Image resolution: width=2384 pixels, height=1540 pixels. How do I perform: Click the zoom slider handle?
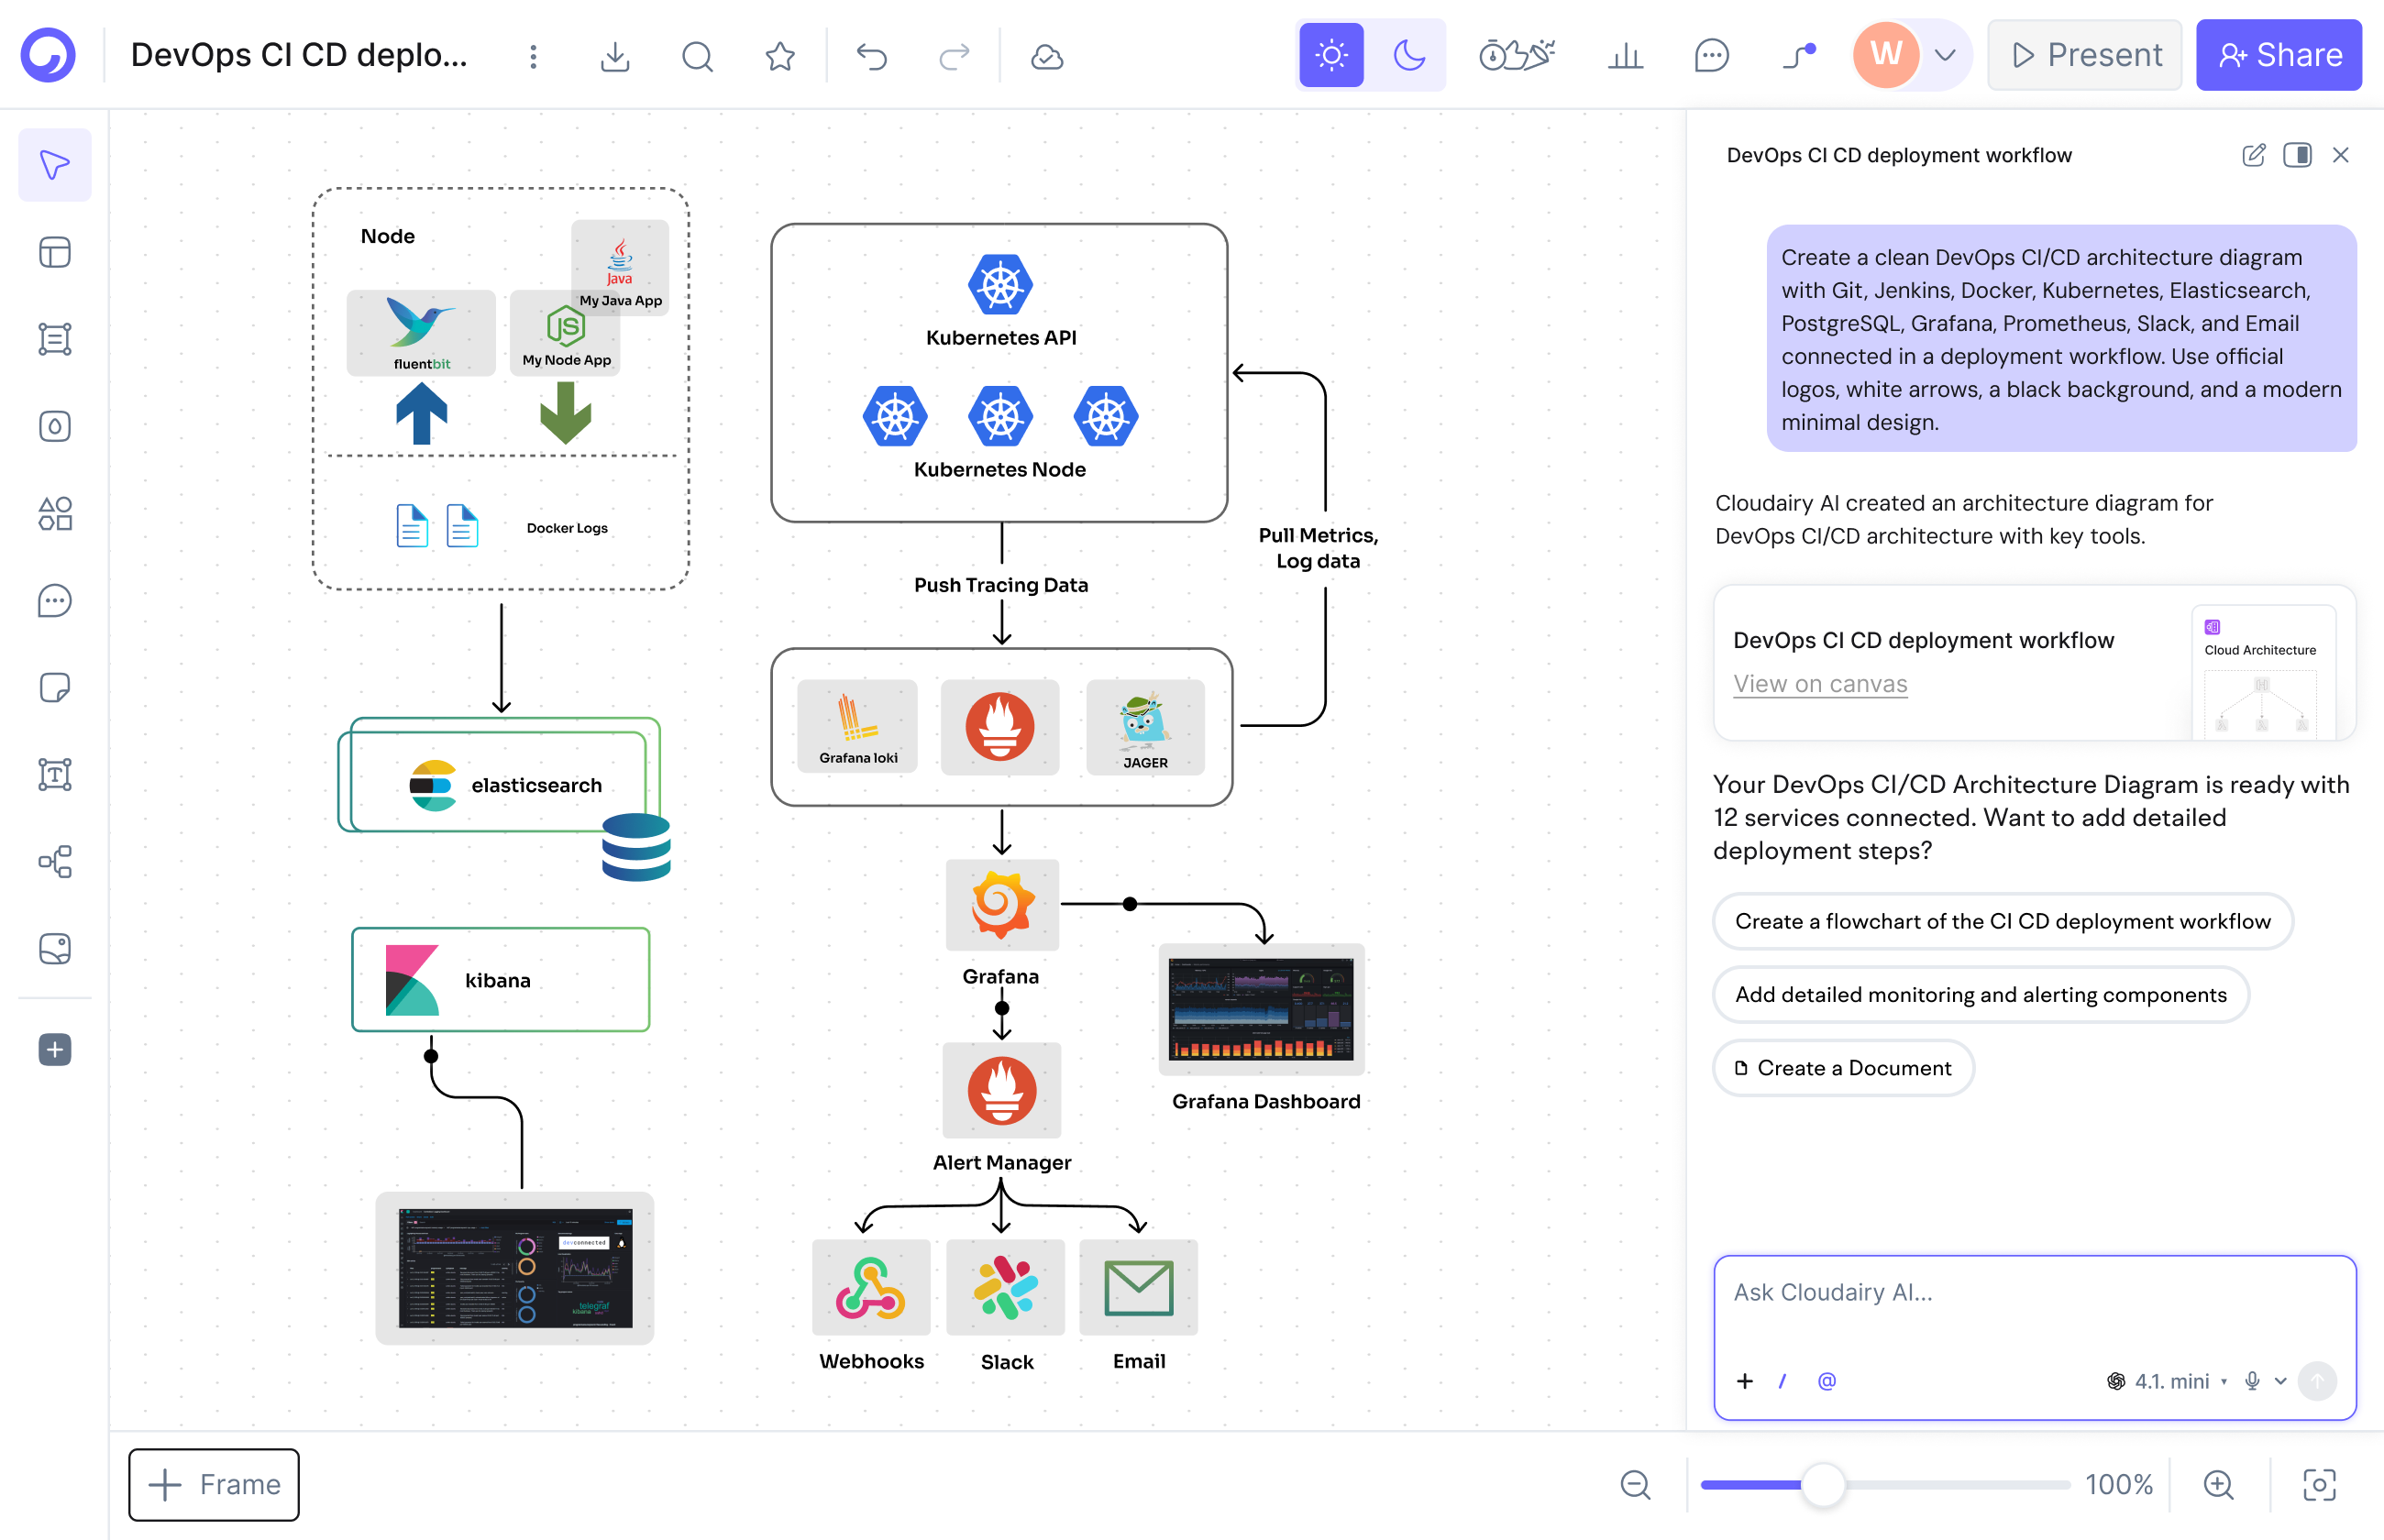pyautogui.click(x=1823, y=1484)
